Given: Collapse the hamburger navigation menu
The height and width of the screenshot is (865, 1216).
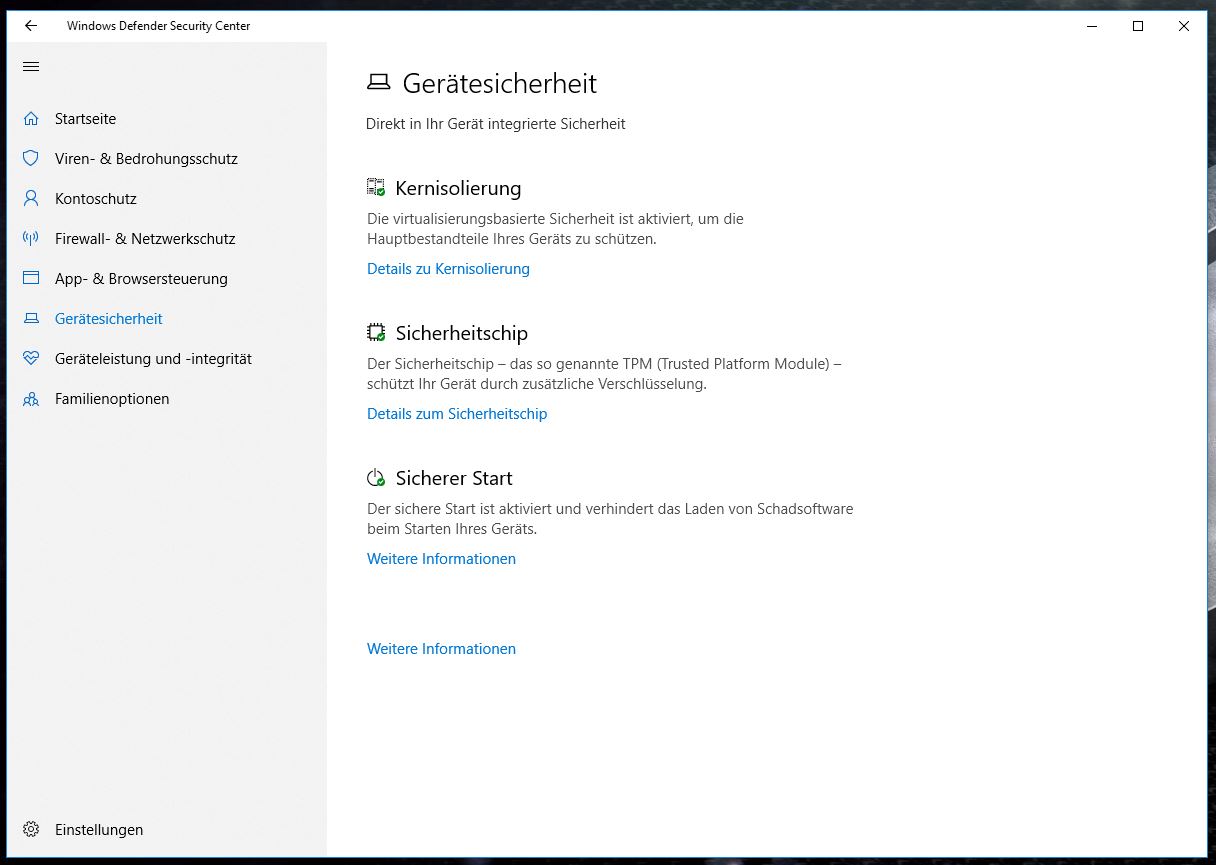Looking at the screenshot, I should tap(31, 67).
